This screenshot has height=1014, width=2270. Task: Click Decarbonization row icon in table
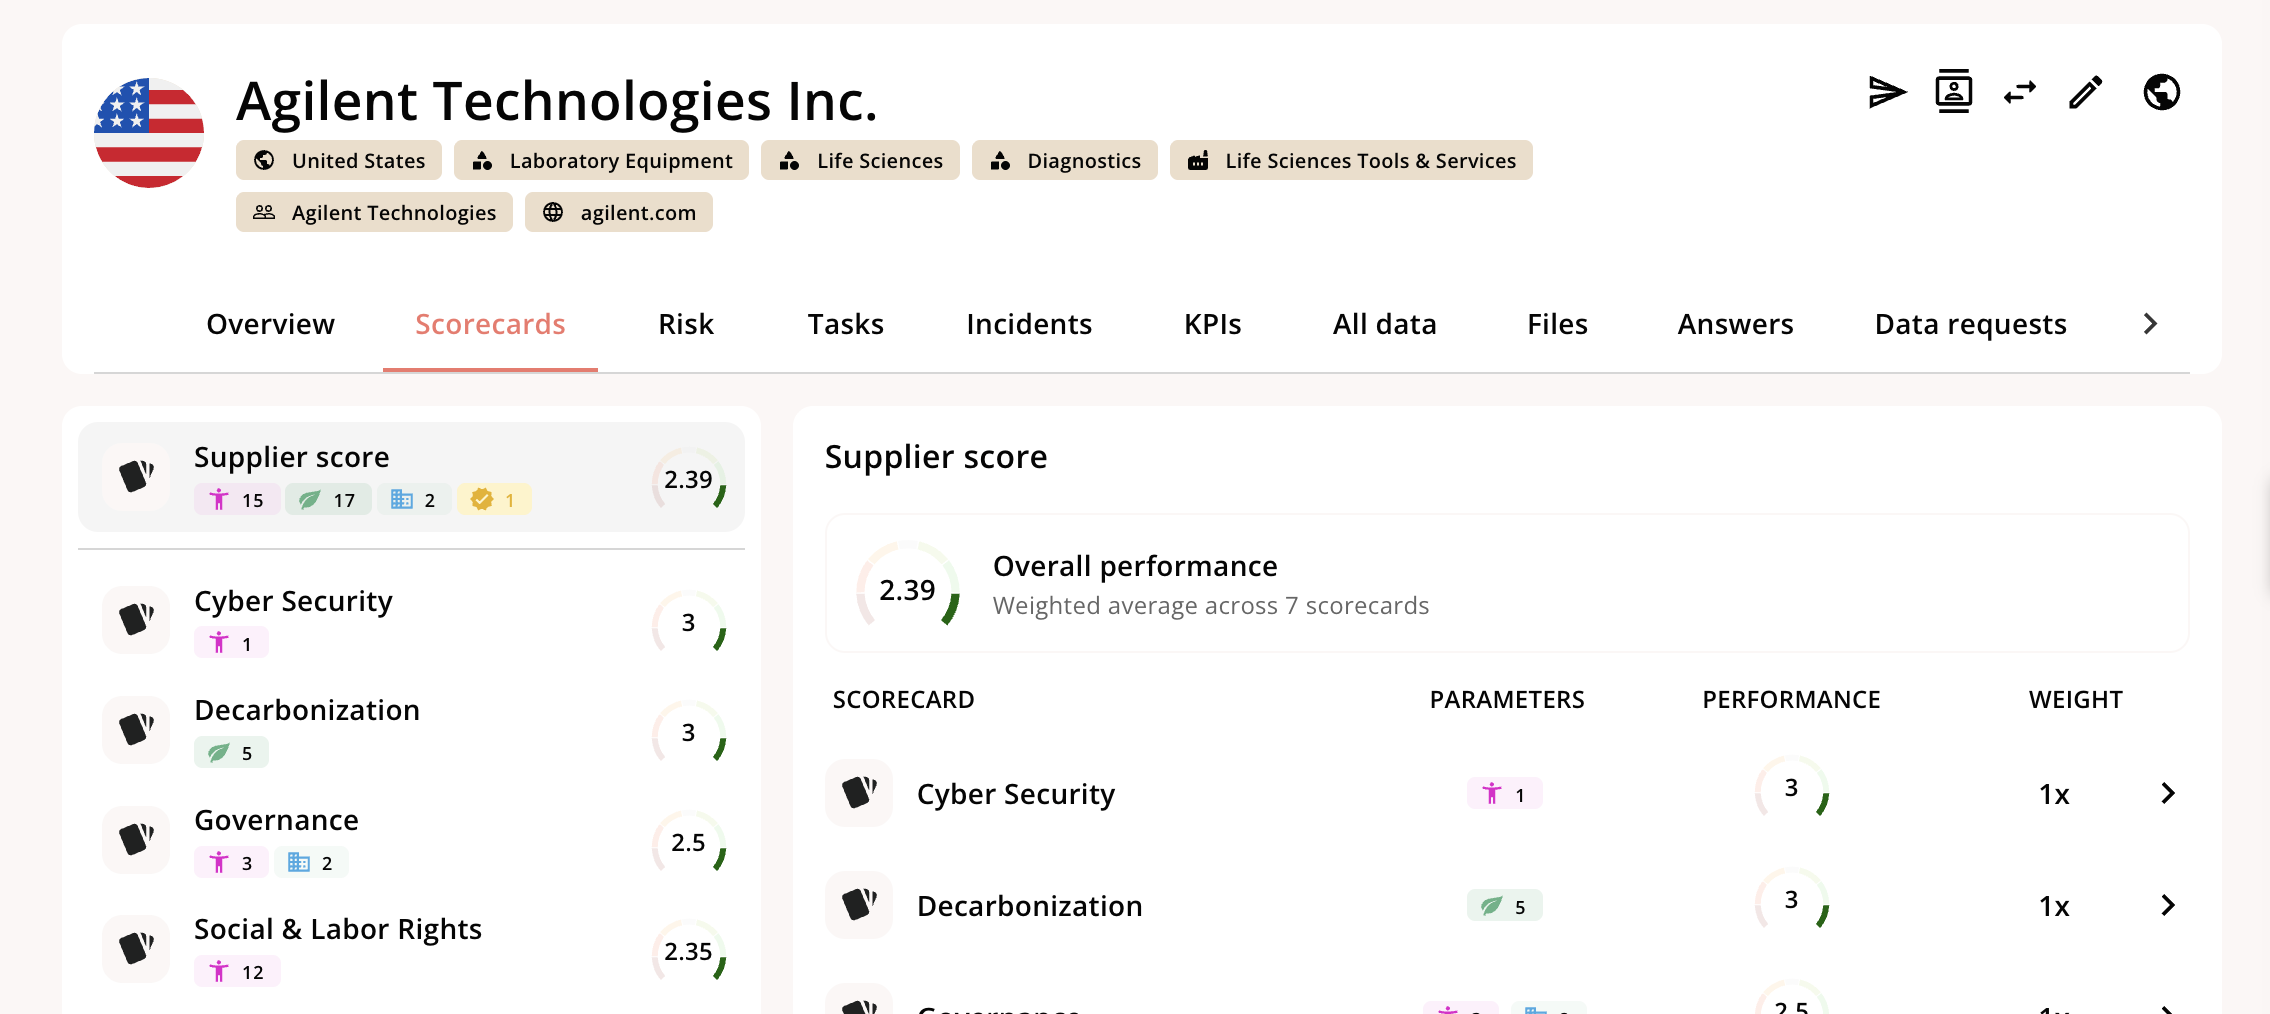tap(859, 905)
